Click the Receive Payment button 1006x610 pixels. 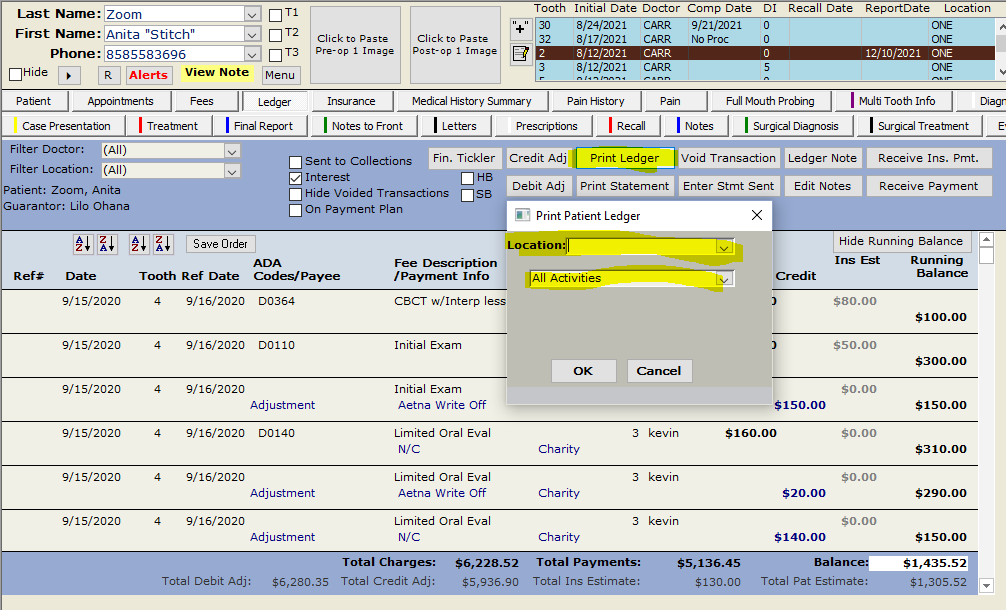pos(928,186)
